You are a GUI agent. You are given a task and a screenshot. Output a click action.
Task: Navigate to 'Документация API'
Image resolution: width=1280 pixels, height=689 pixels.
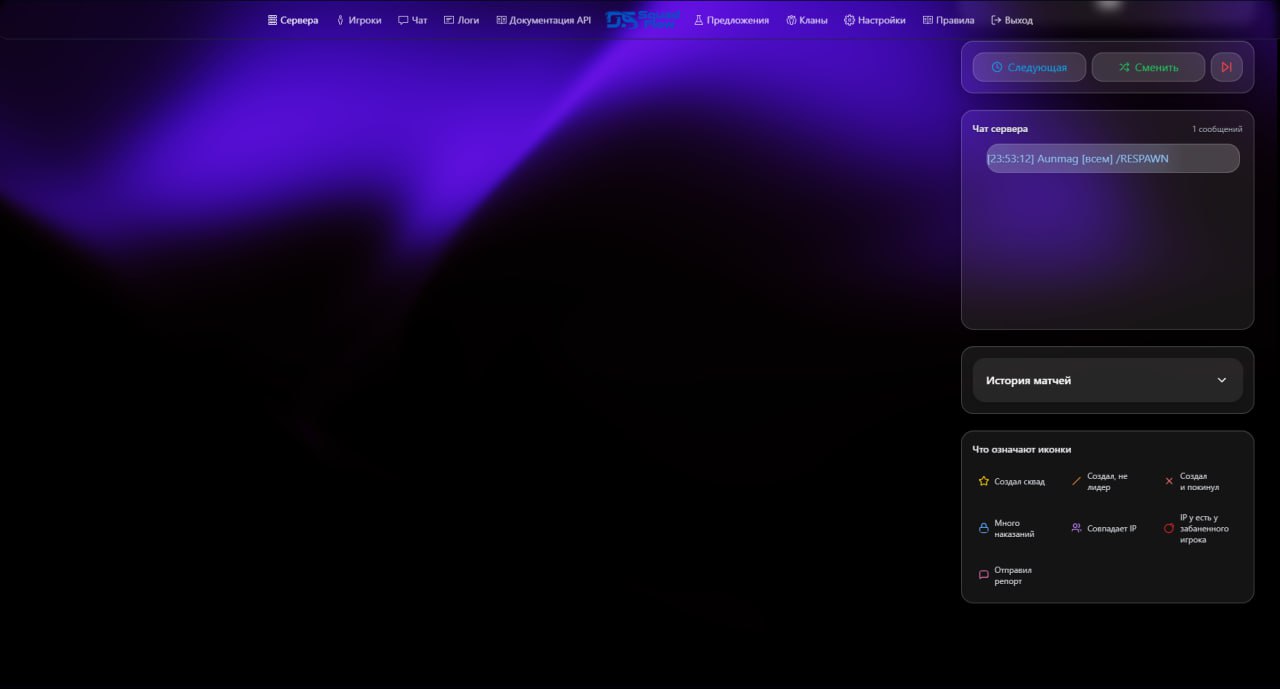click(x=542, y=19)
